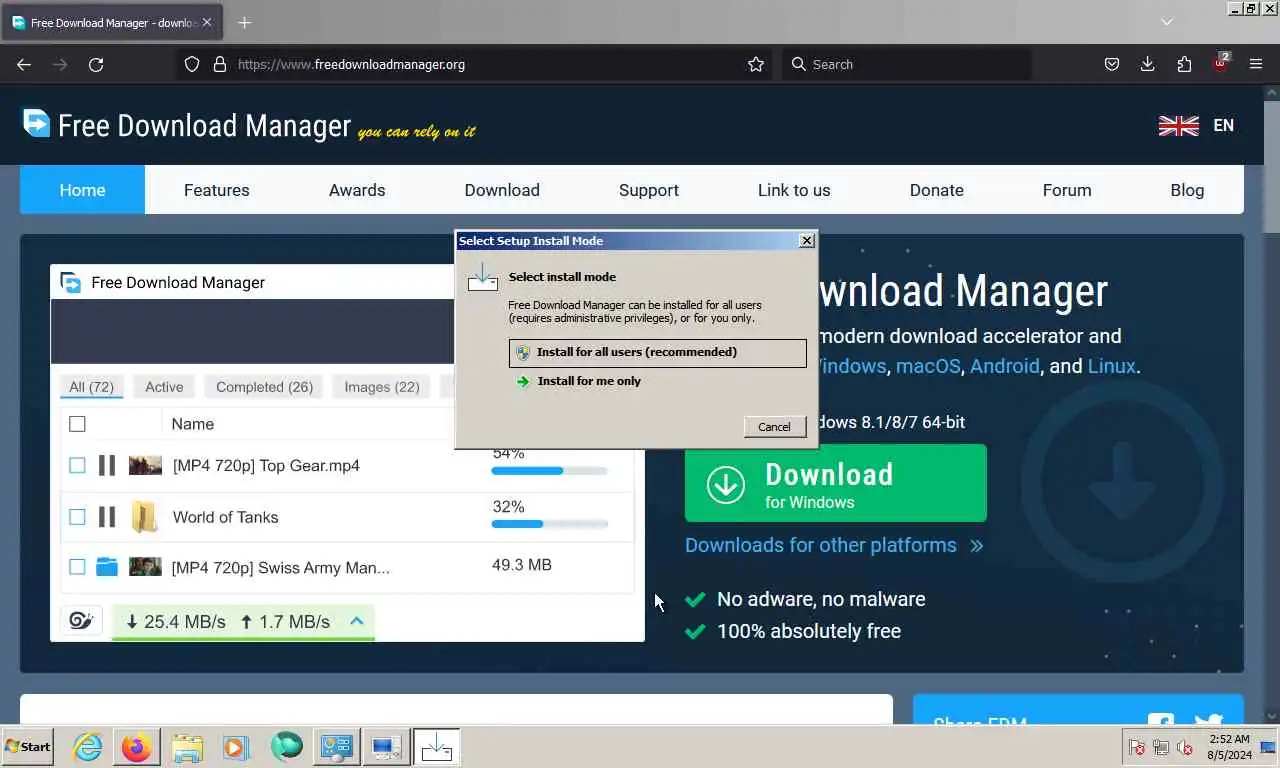Open the EN language selector

pyautogui.click(x=1223, y=125)
